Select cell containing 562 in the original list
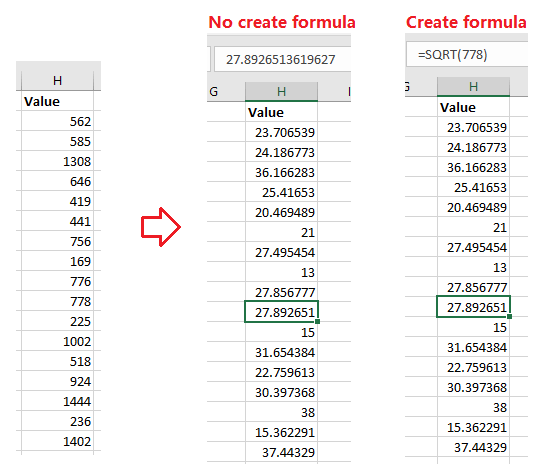 tap(58, 121)
